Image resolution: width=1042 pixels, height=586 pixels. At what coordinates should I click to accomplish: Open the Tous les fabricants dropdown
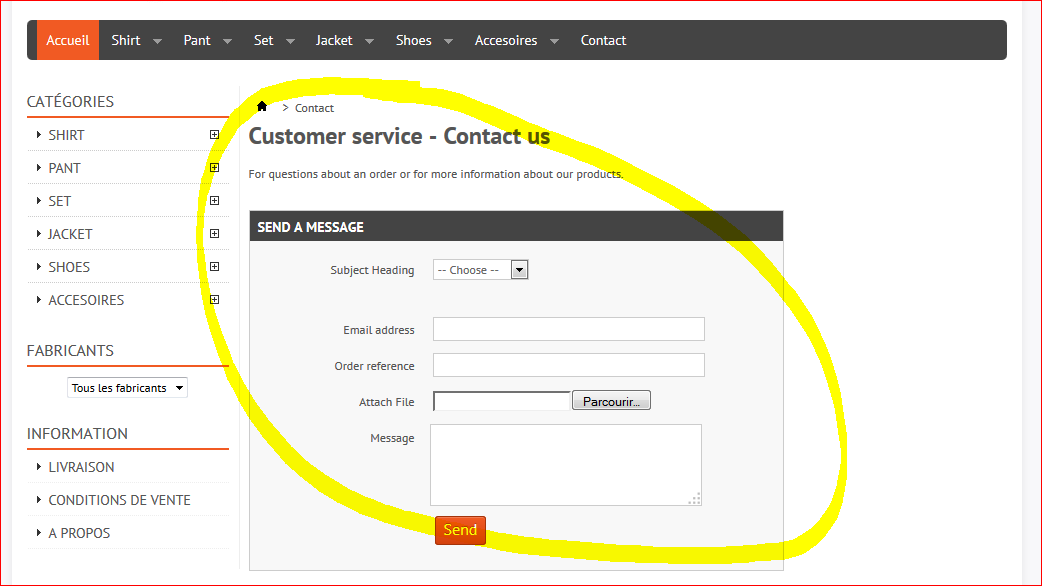tap(127, 387)
